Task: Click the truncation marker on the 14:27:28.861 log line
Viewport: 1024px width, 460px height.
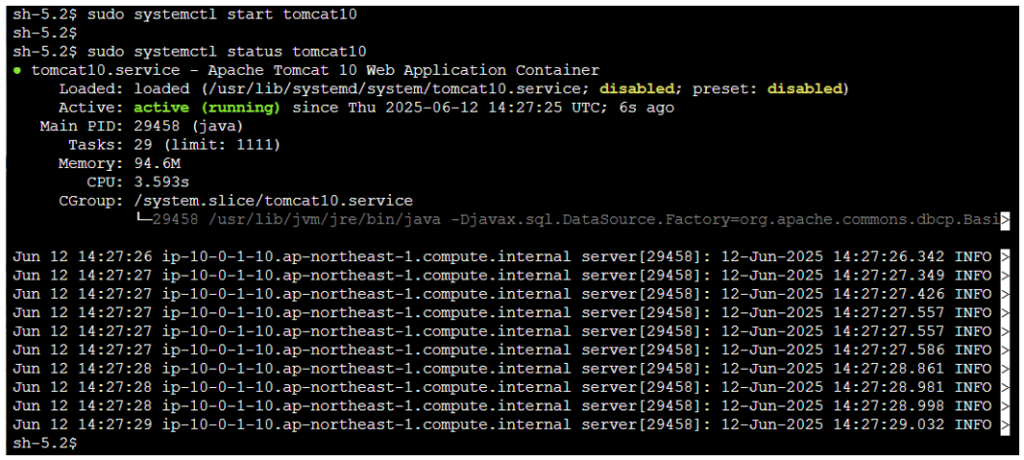Action: 1005,369
